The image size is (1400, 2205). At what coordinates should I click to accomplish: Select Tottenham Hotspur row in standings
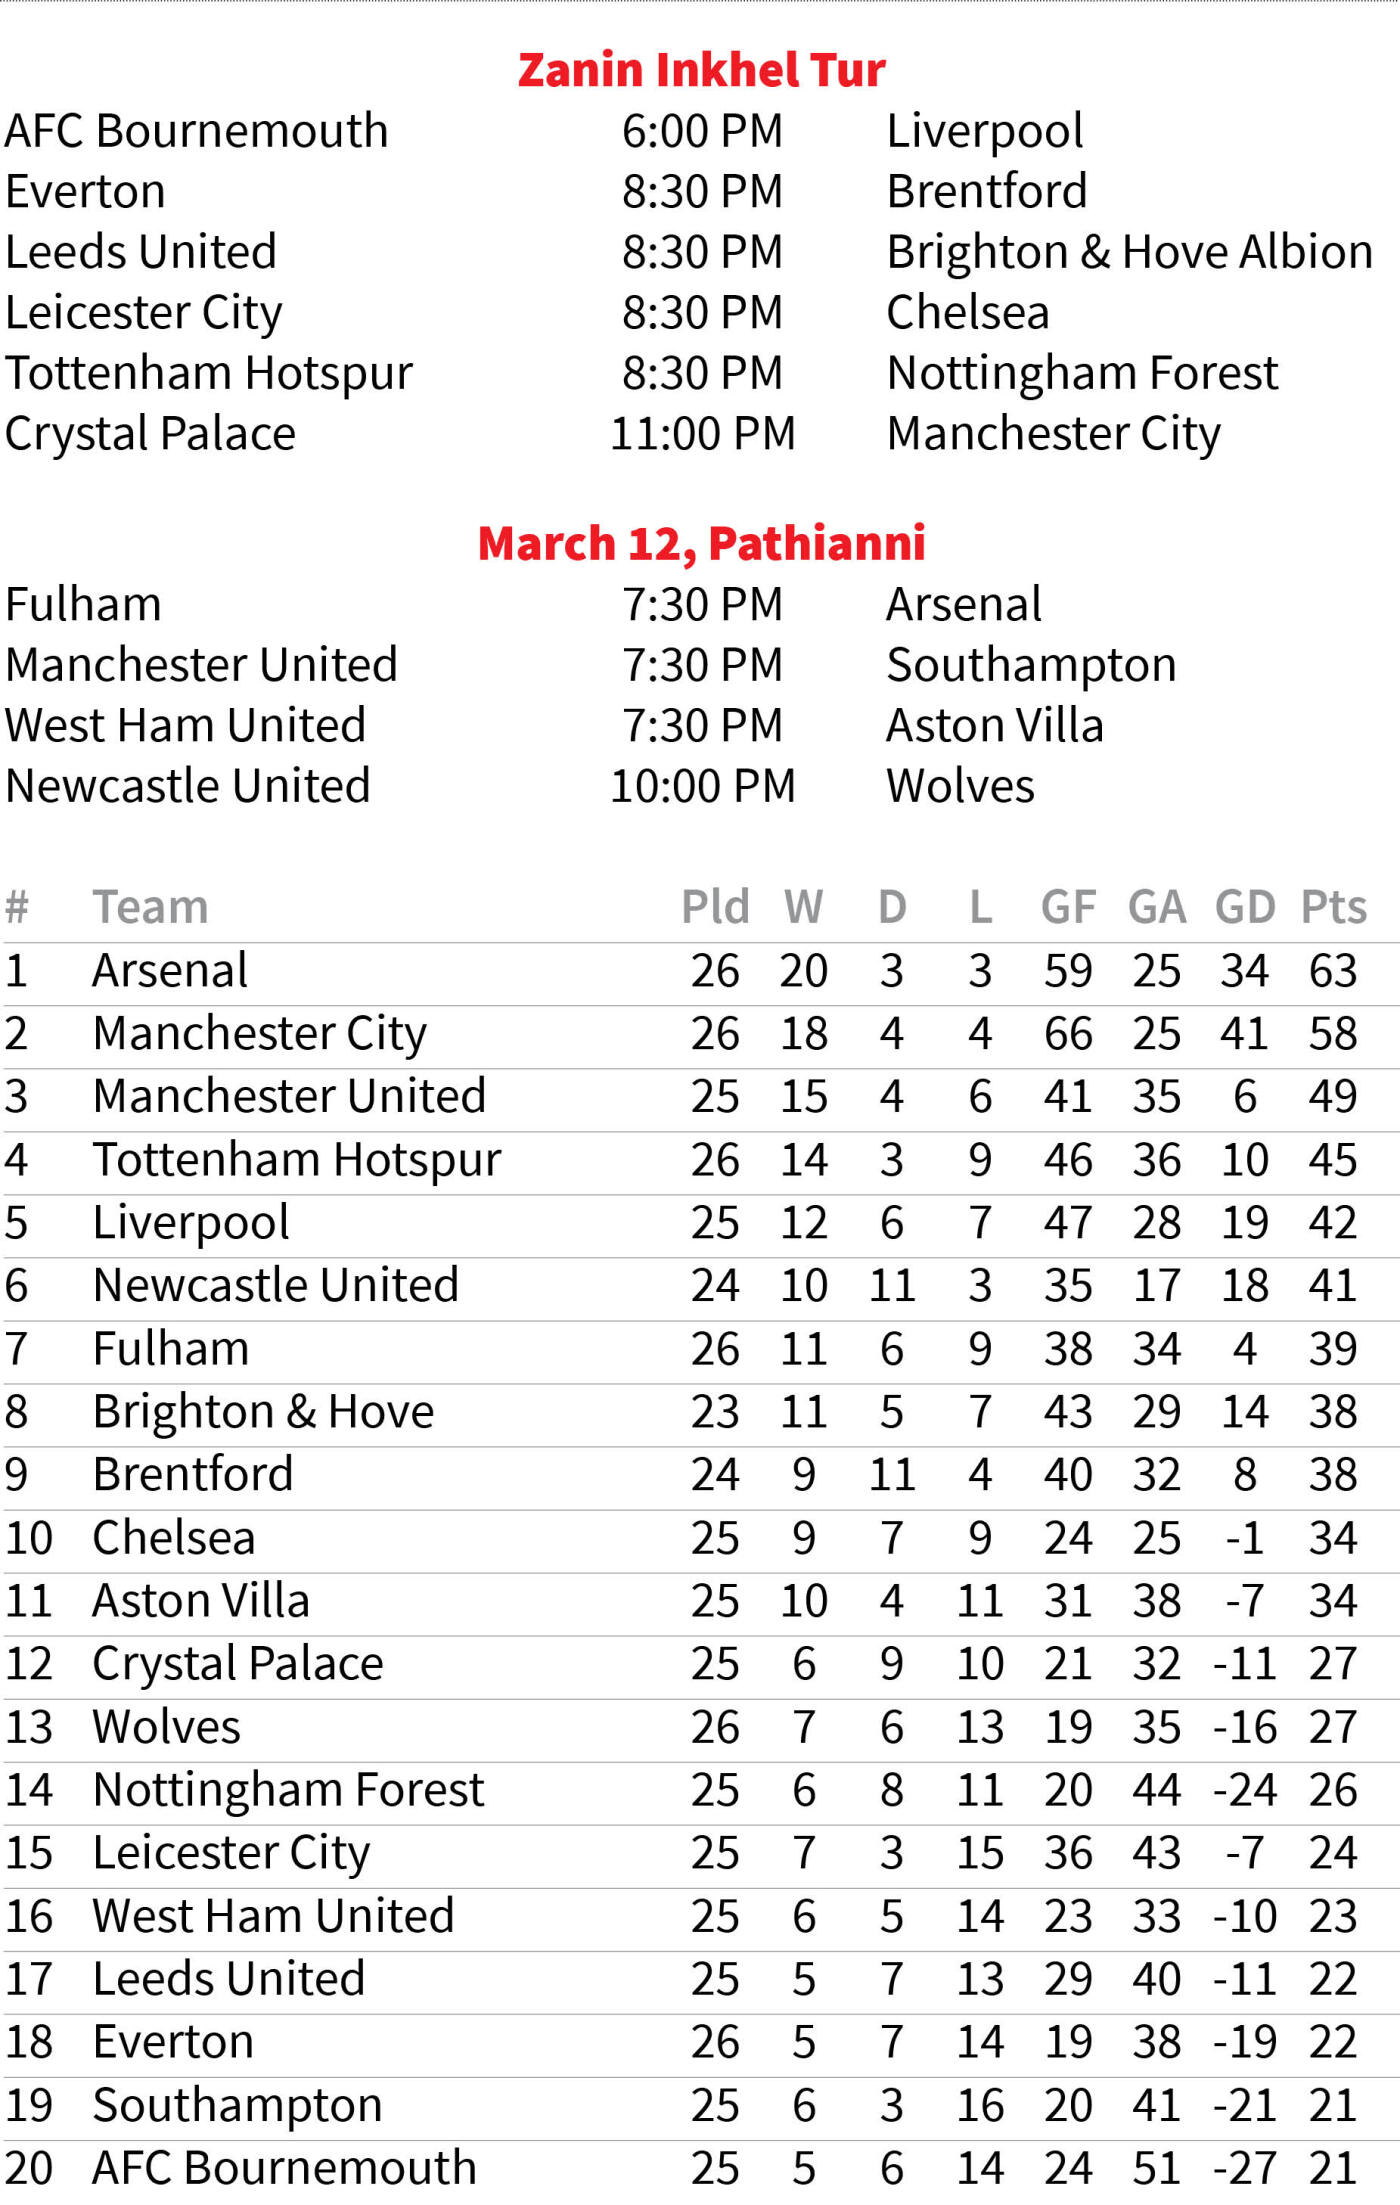(700, 1160)
